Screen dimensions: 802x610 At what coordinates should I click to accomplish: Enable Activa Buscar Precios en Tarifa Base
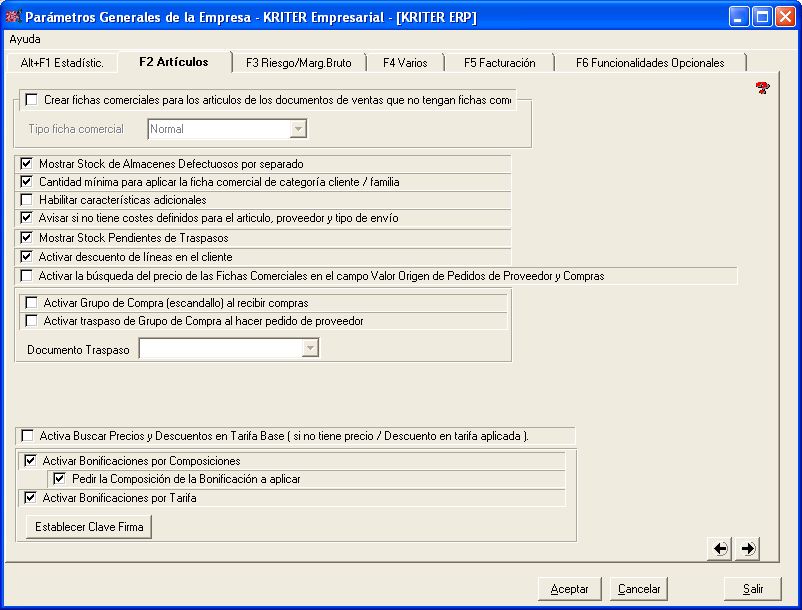(x=28, y=436)
